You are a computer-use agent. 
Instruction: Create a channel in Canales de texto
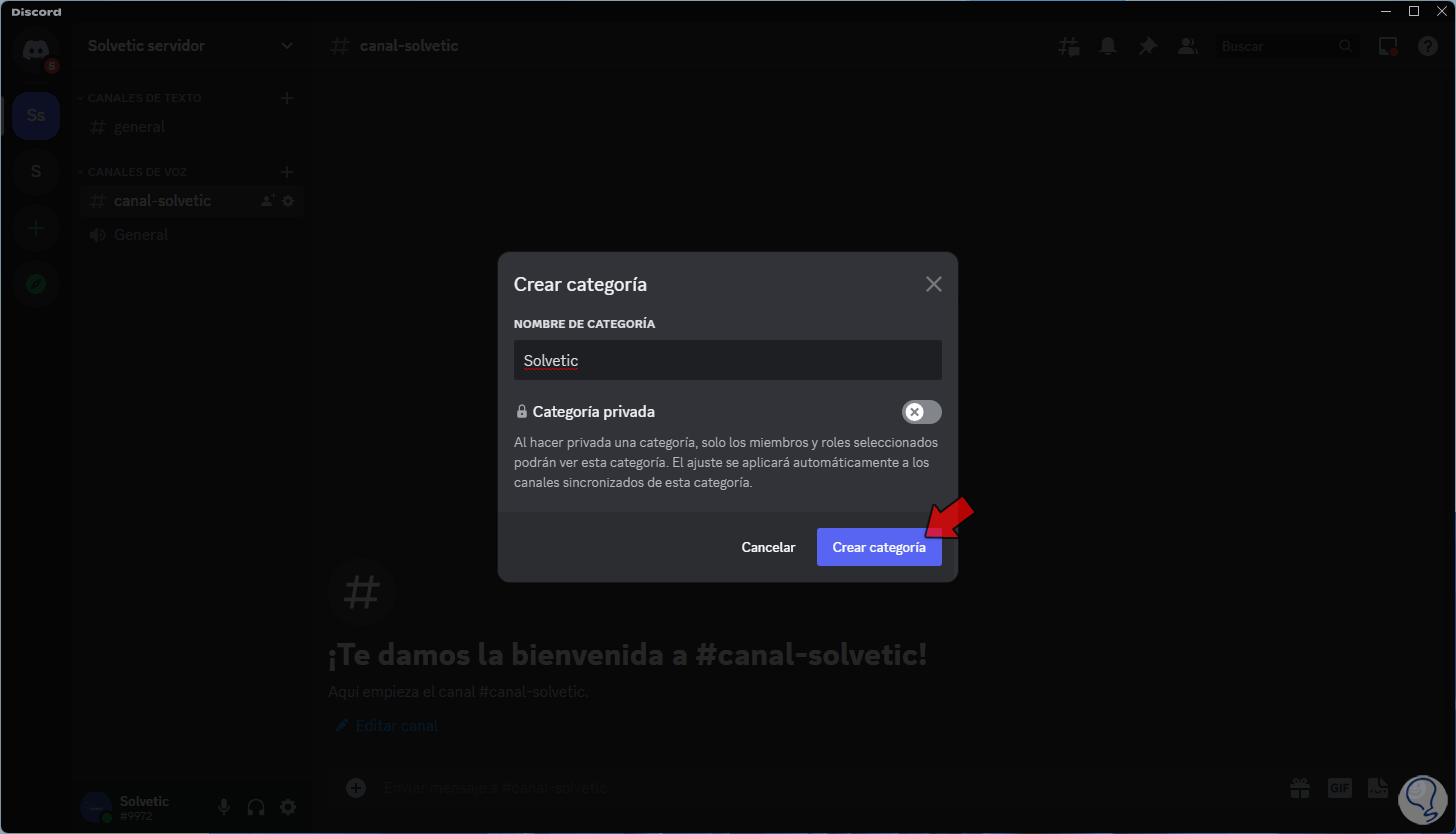pos(287,98)
